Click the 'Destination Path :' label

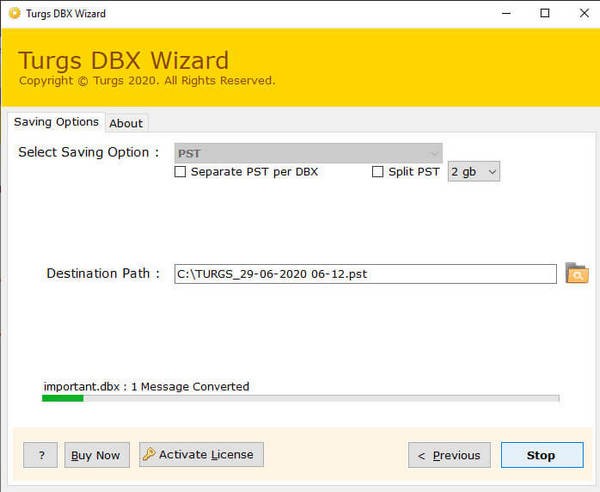[103, 274]
